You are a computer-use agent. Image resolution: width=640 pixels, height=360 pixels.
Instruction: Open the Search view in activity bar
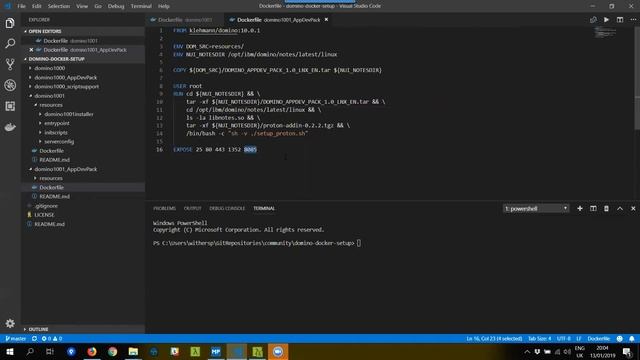10,43
